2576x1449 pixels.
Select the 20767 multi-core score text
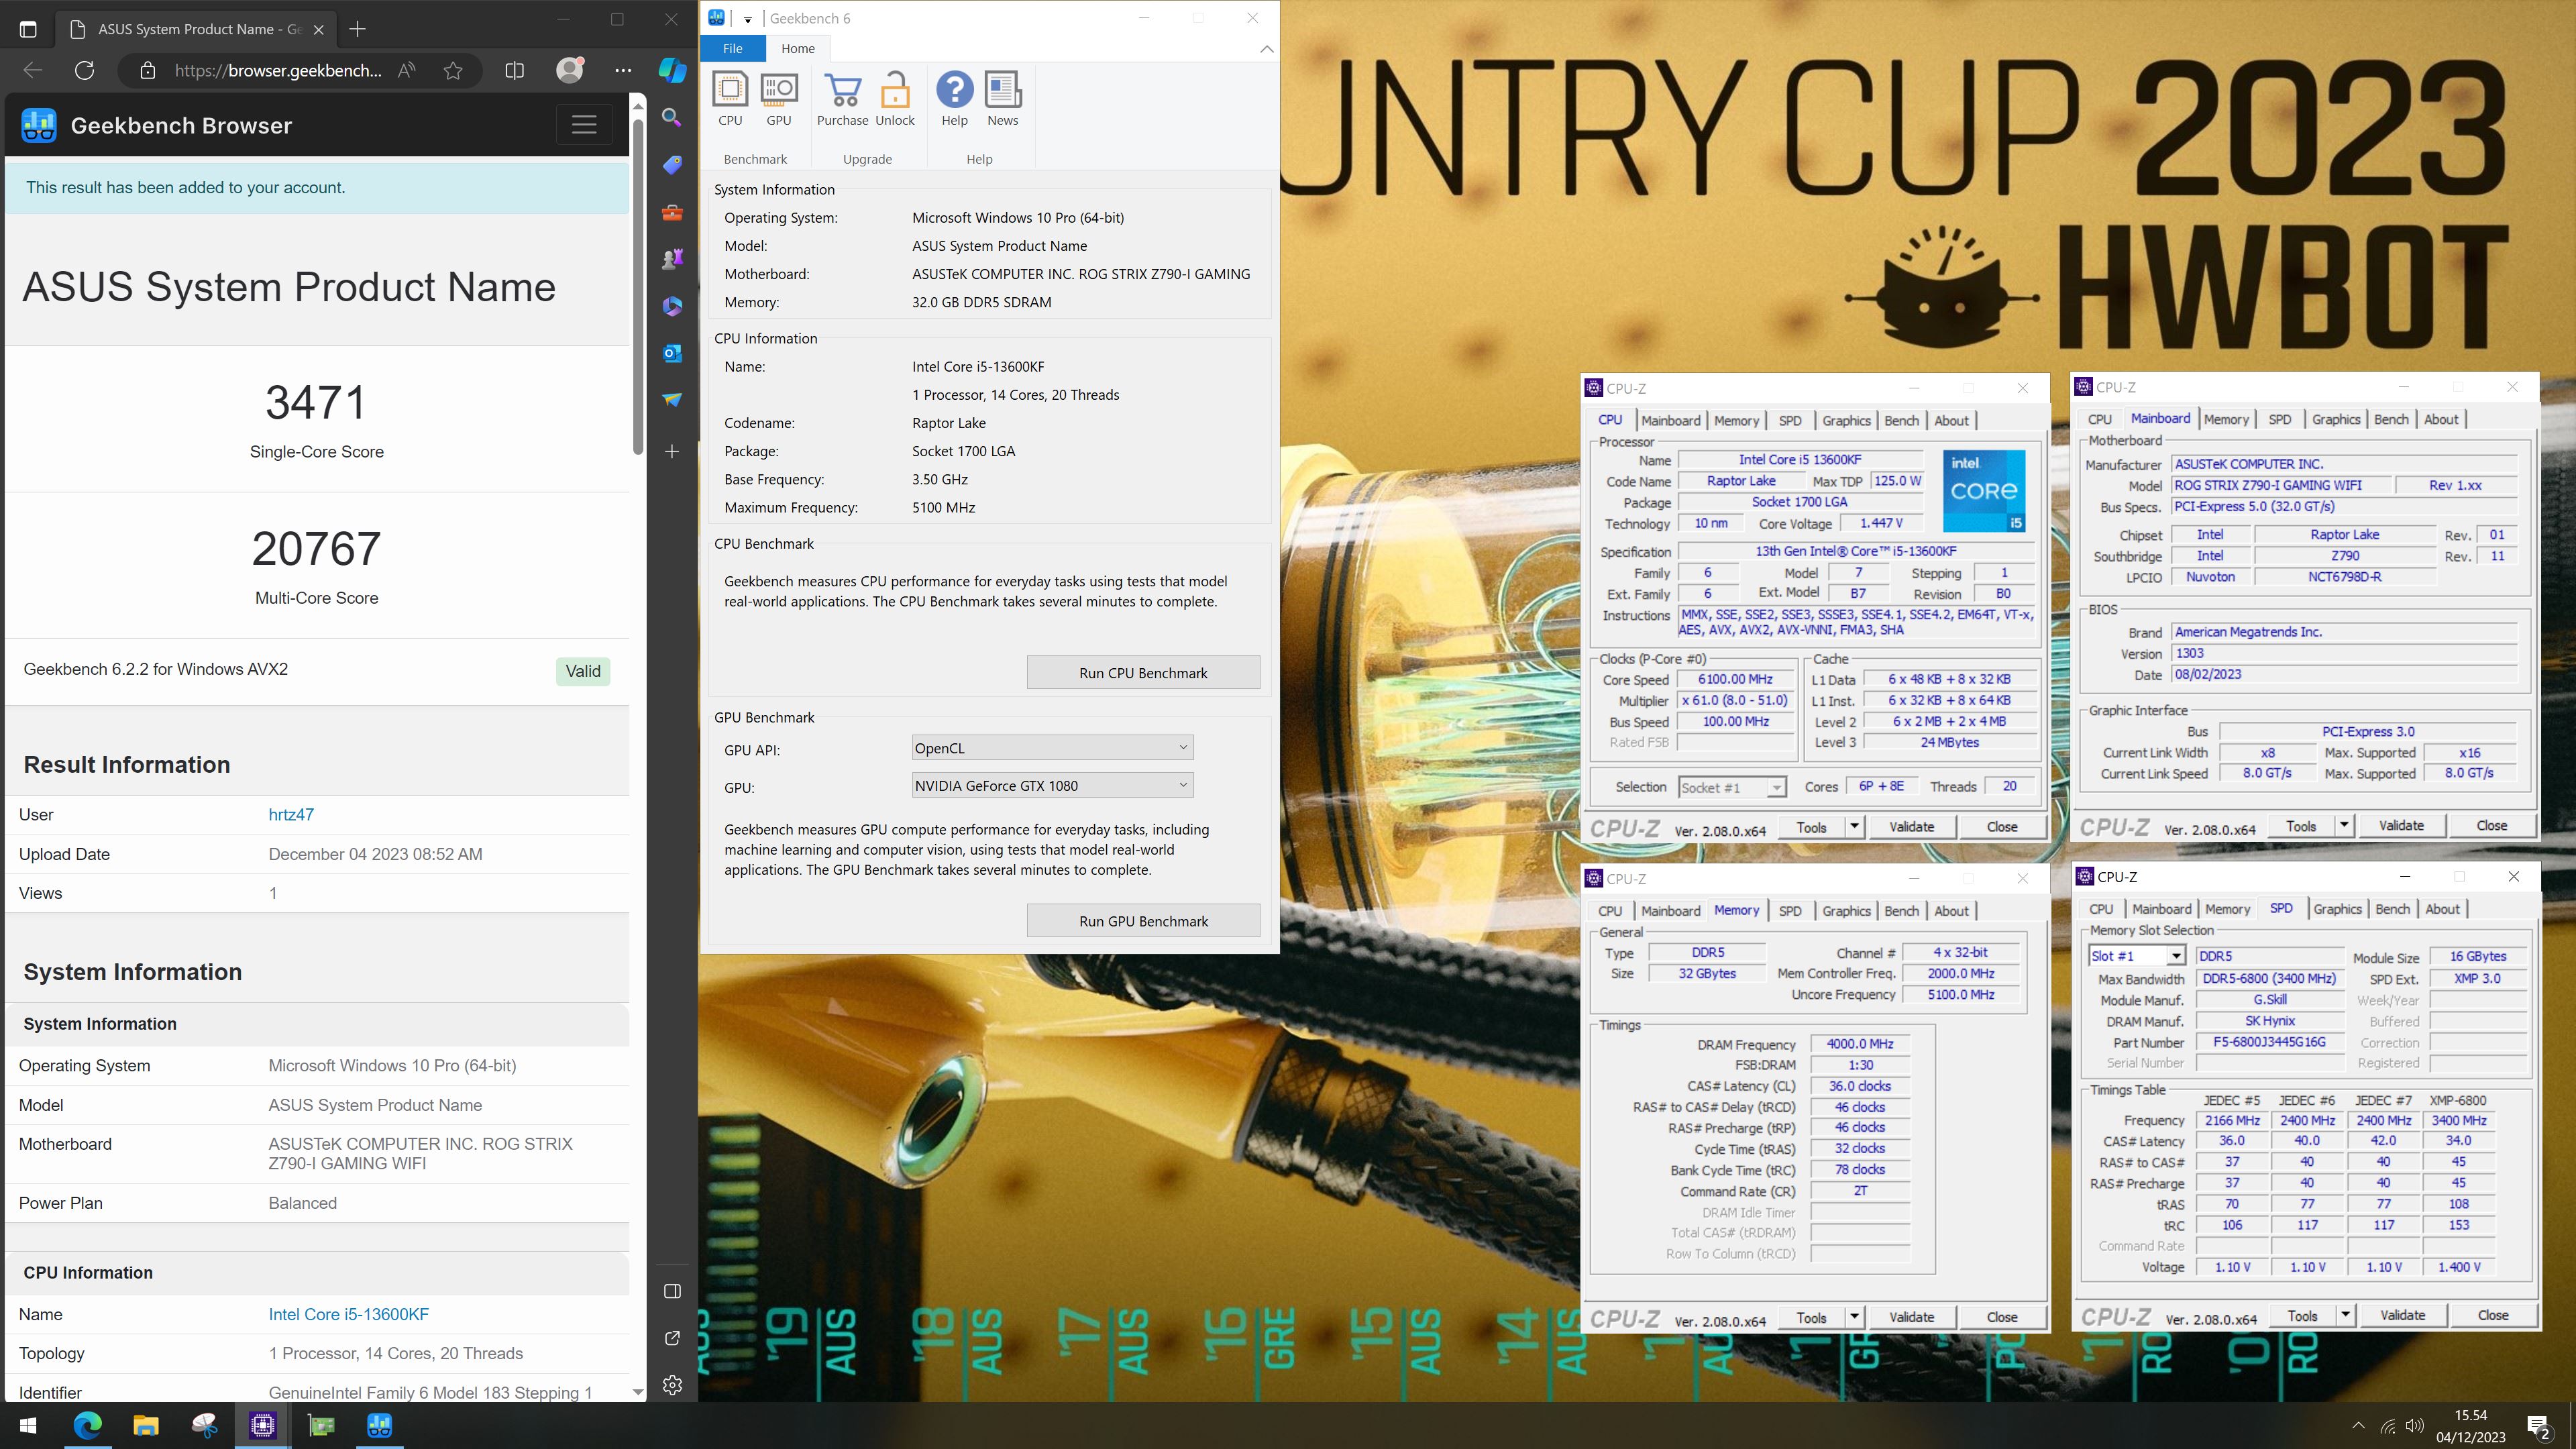[316, 548]
